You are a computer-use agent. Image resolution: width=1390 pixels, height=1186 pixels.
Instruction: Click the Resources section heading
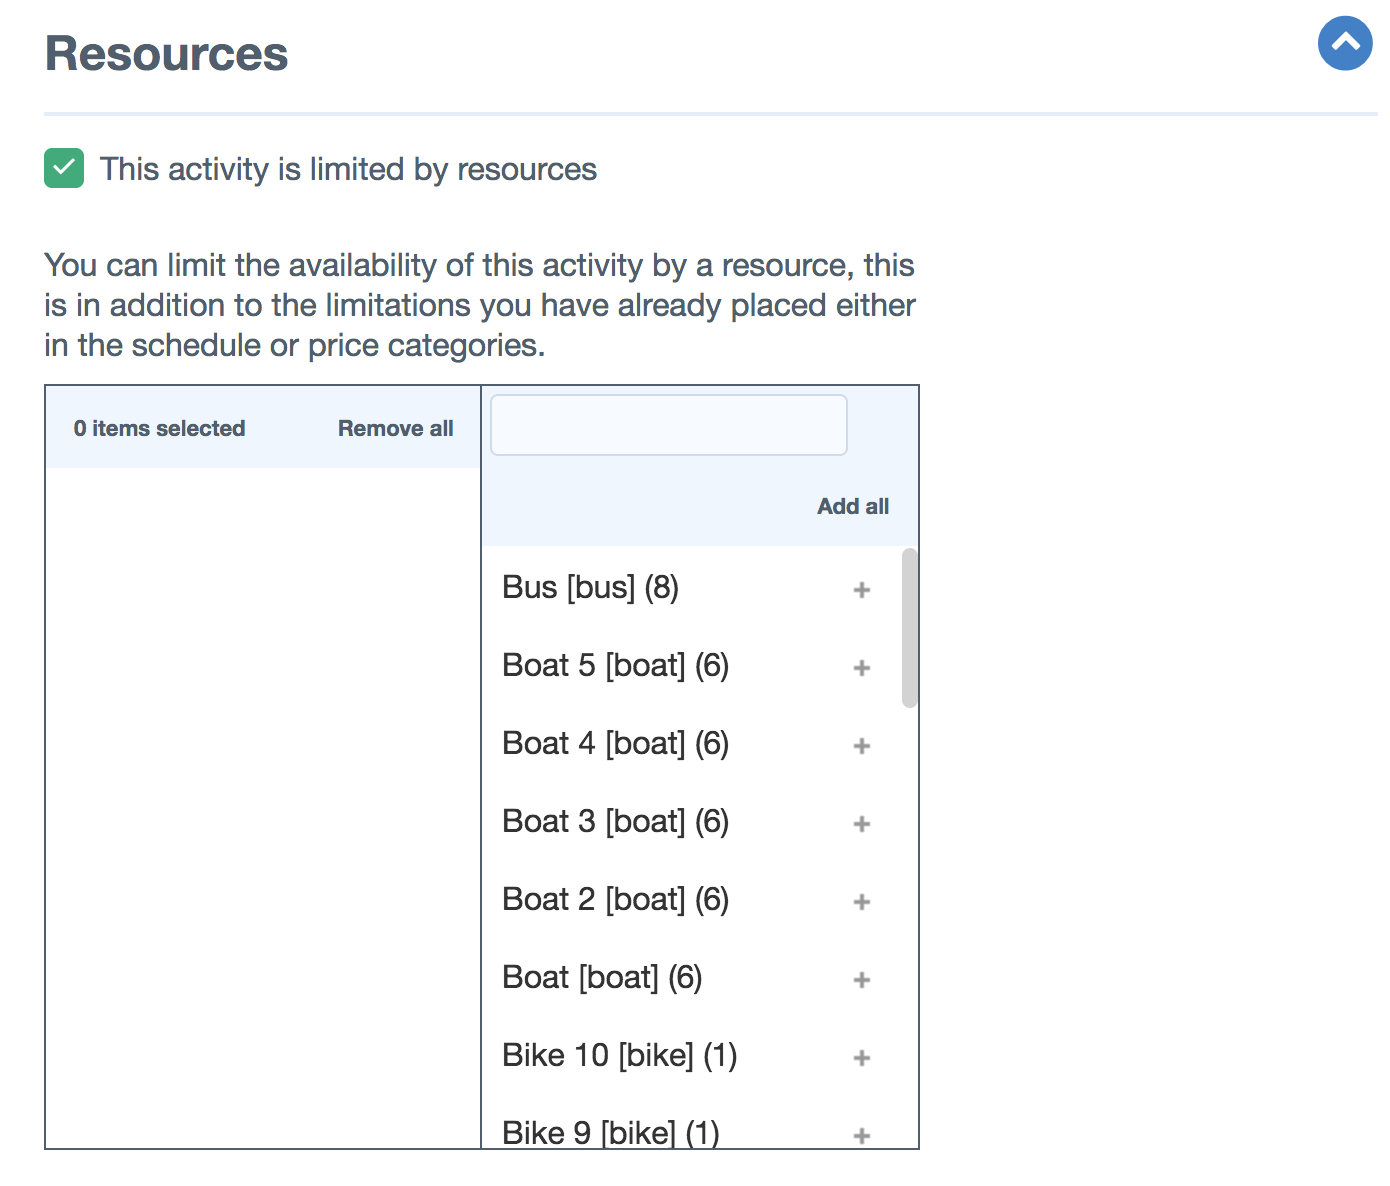click(166, 53)
